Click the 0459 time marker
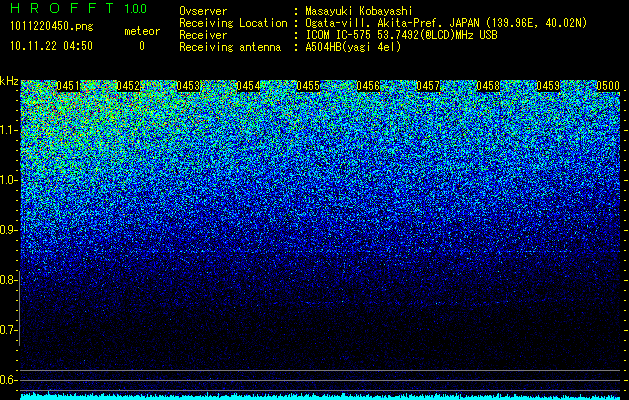 coord(548,86)
